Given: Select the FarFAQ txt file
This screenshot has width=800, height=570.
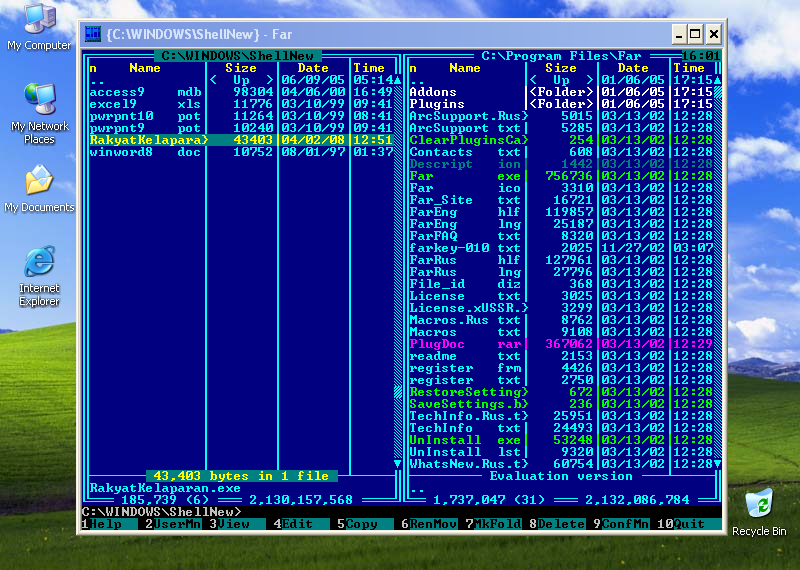Looking at the screenshot, I should tap(561, 236).
